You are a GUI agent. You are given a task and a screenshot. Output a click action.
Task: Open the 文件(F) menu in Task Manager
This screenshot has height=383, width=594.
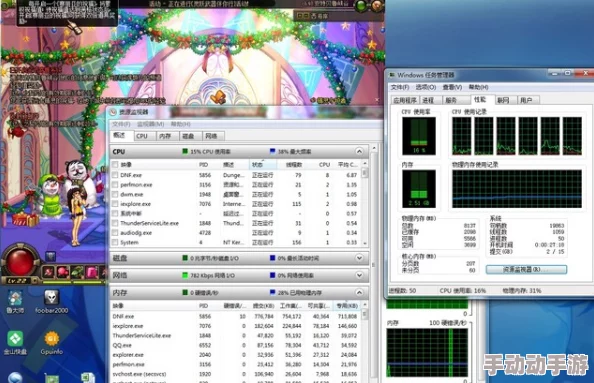pyautogui.click(x=400, y=87)
